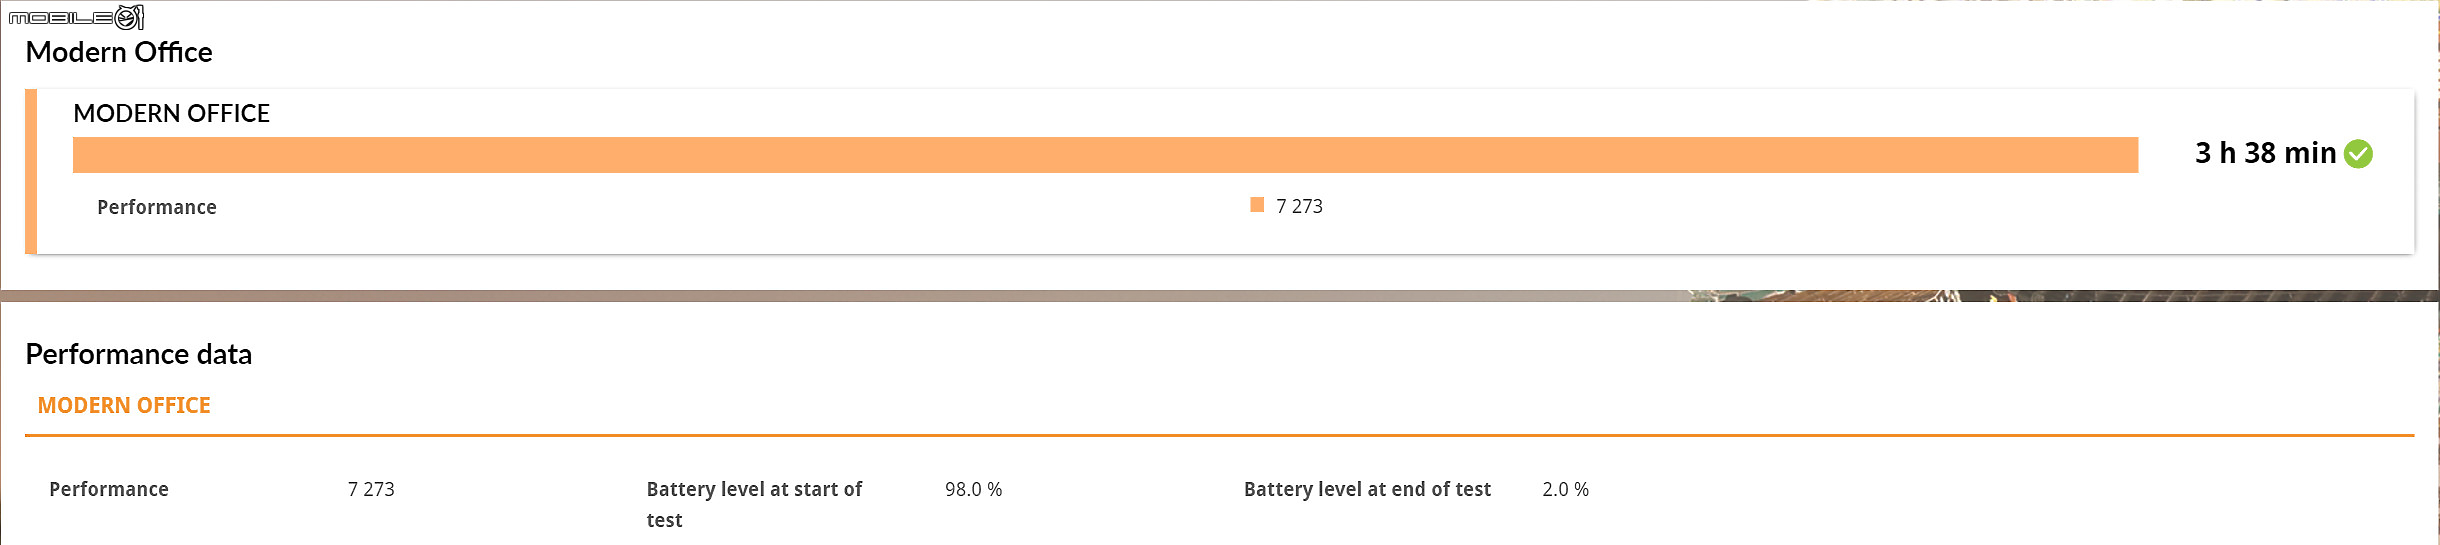Viewport: 2440px width, 545px height.
Task: Click the 7 273 value in data table
Action: [371, 489]
